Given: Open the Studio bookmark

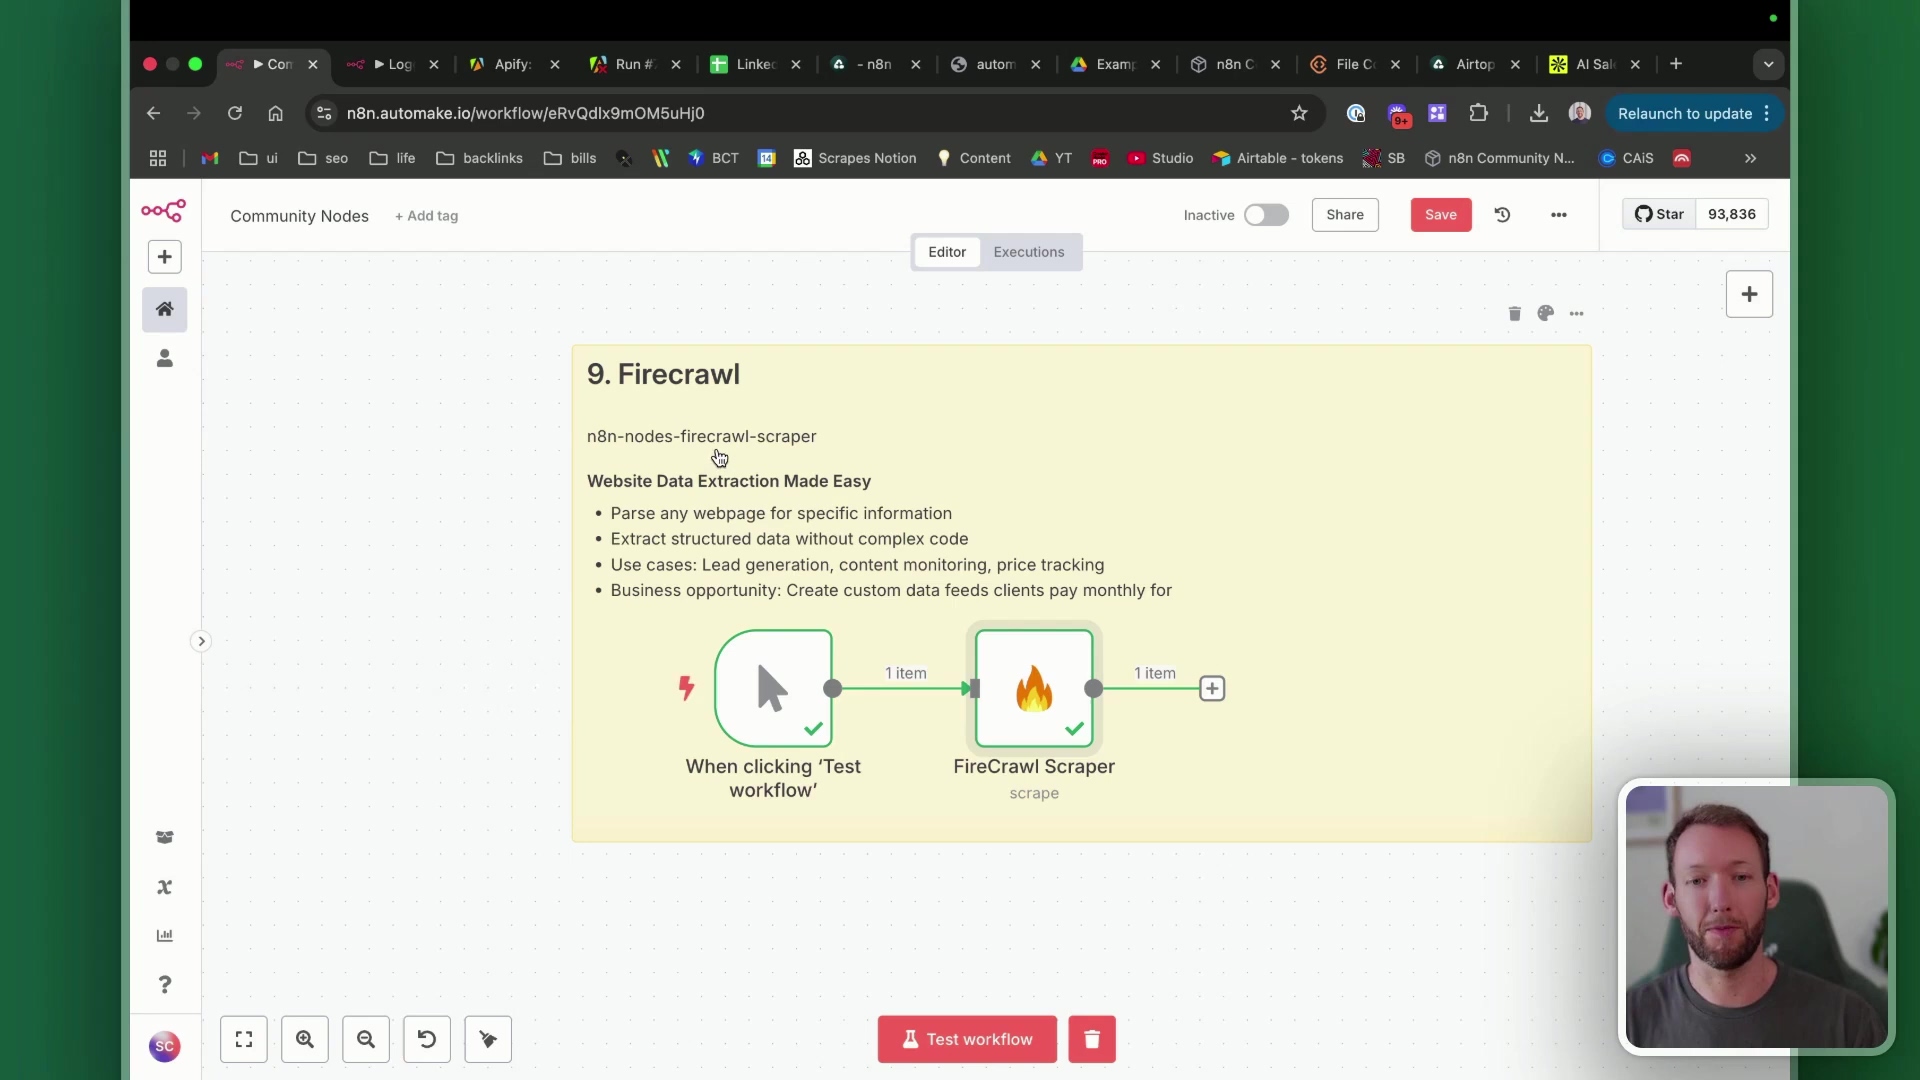Looking at the screenshot, I should click(1160, 158).
